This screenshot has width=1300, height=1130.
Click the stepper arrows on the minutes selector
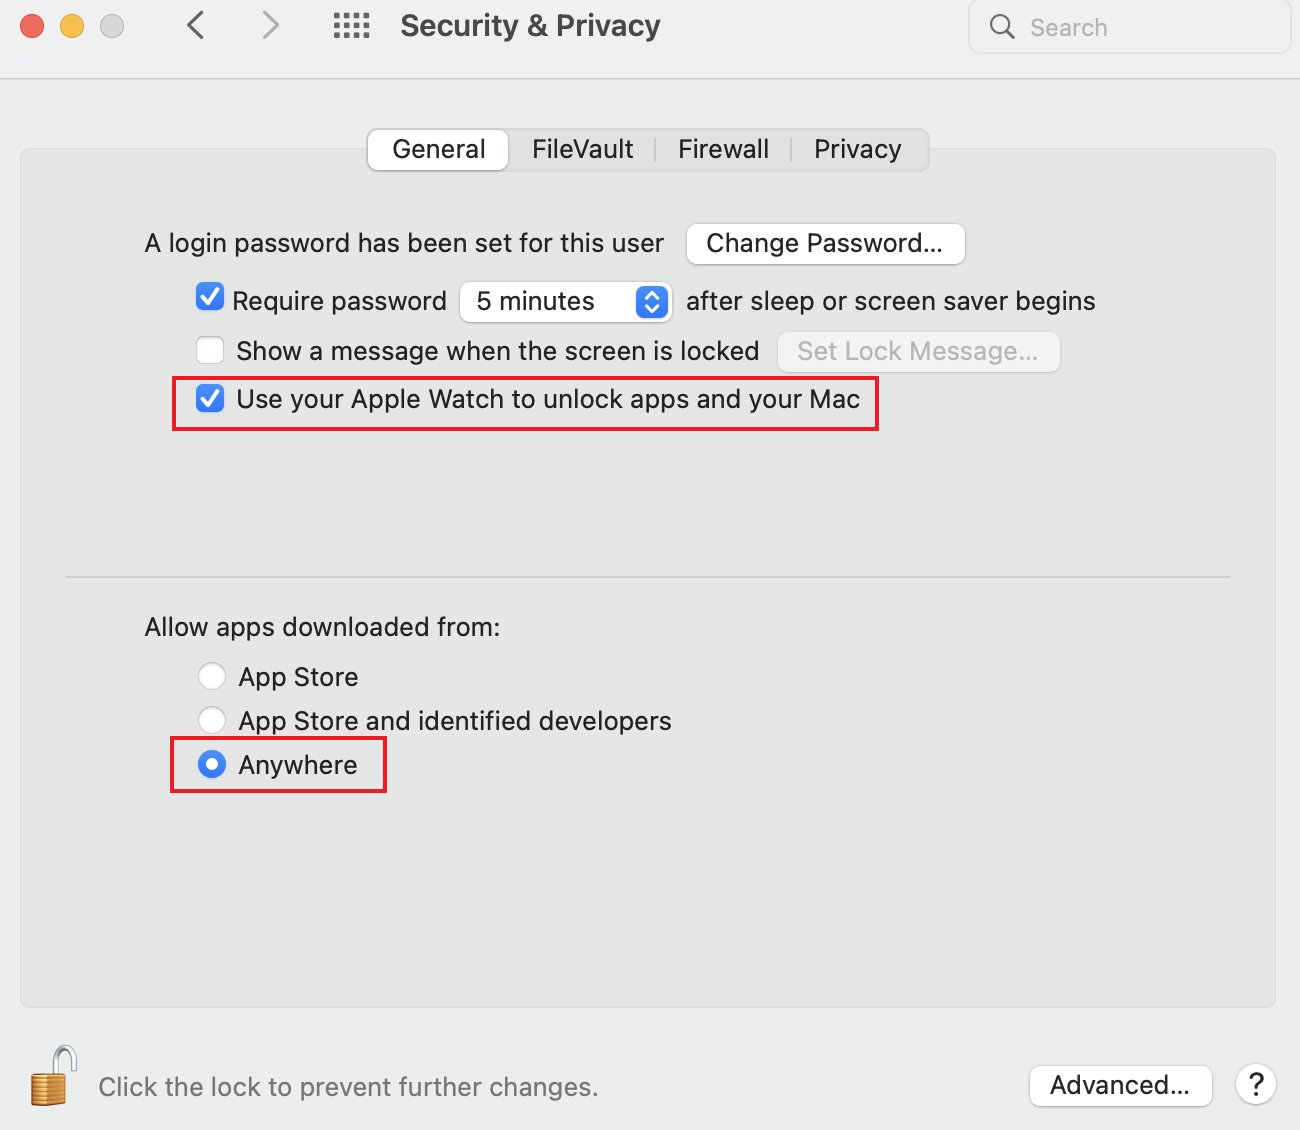(x=651, y=302)
